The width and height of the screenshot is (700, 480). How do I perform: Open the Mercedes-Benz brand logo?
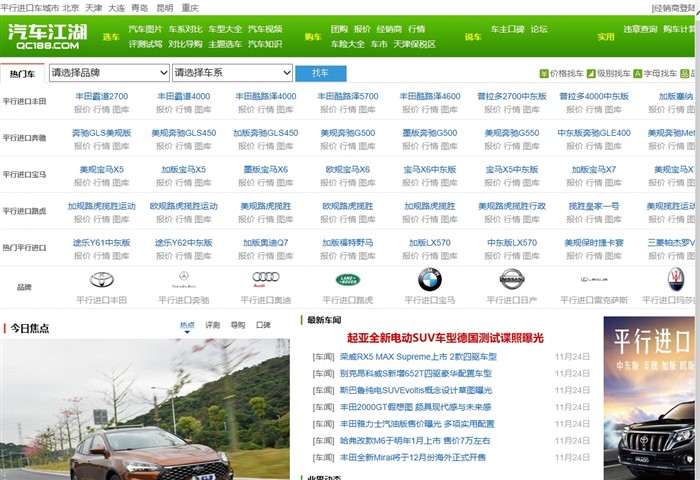[x=184, y=280]
